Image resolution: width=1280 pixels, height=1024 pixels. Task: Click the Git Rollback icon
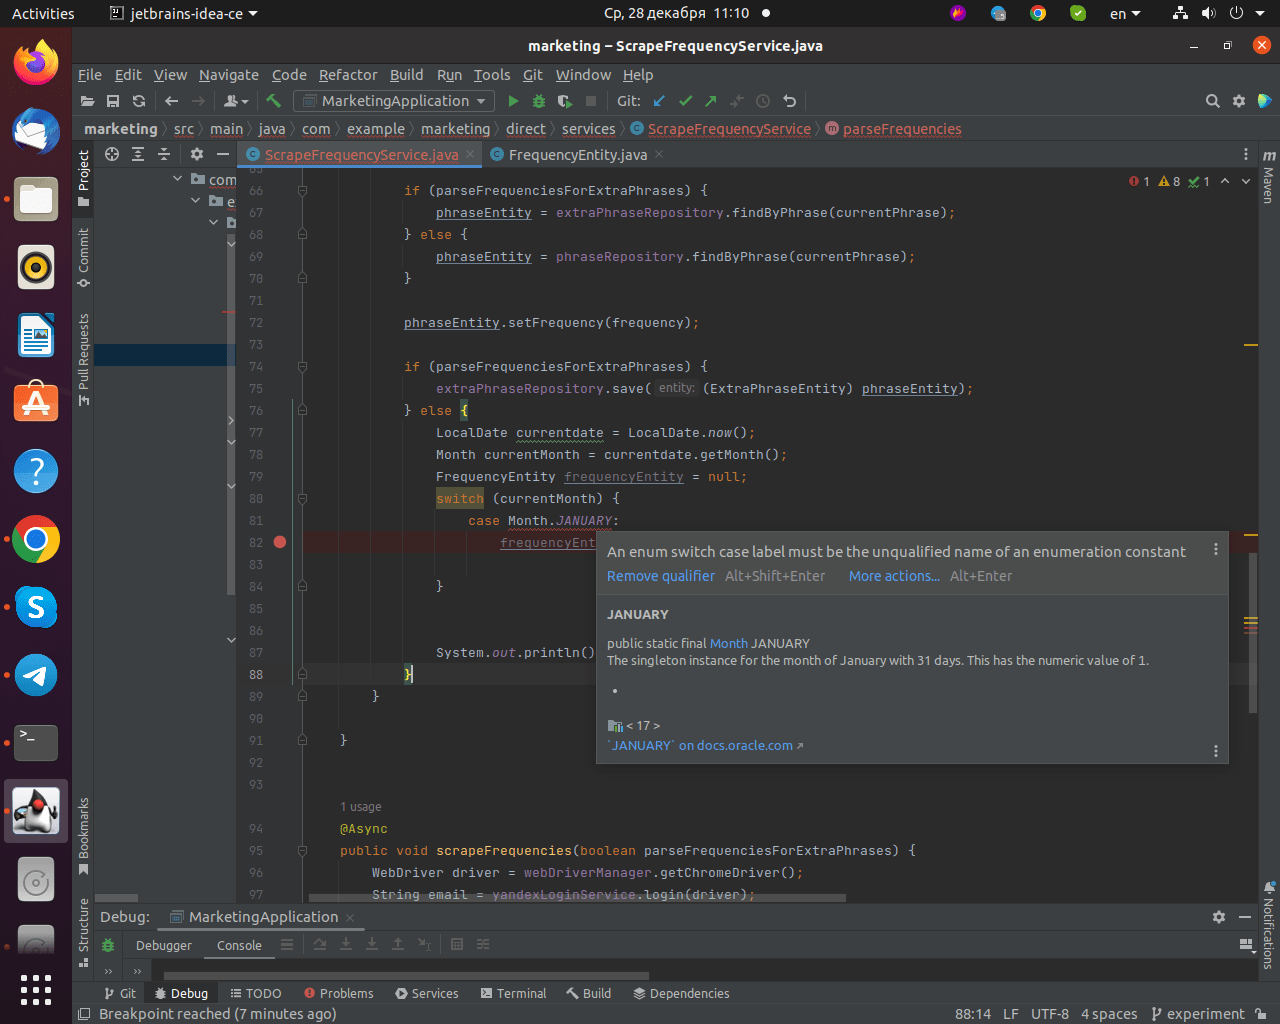point(789,101)
